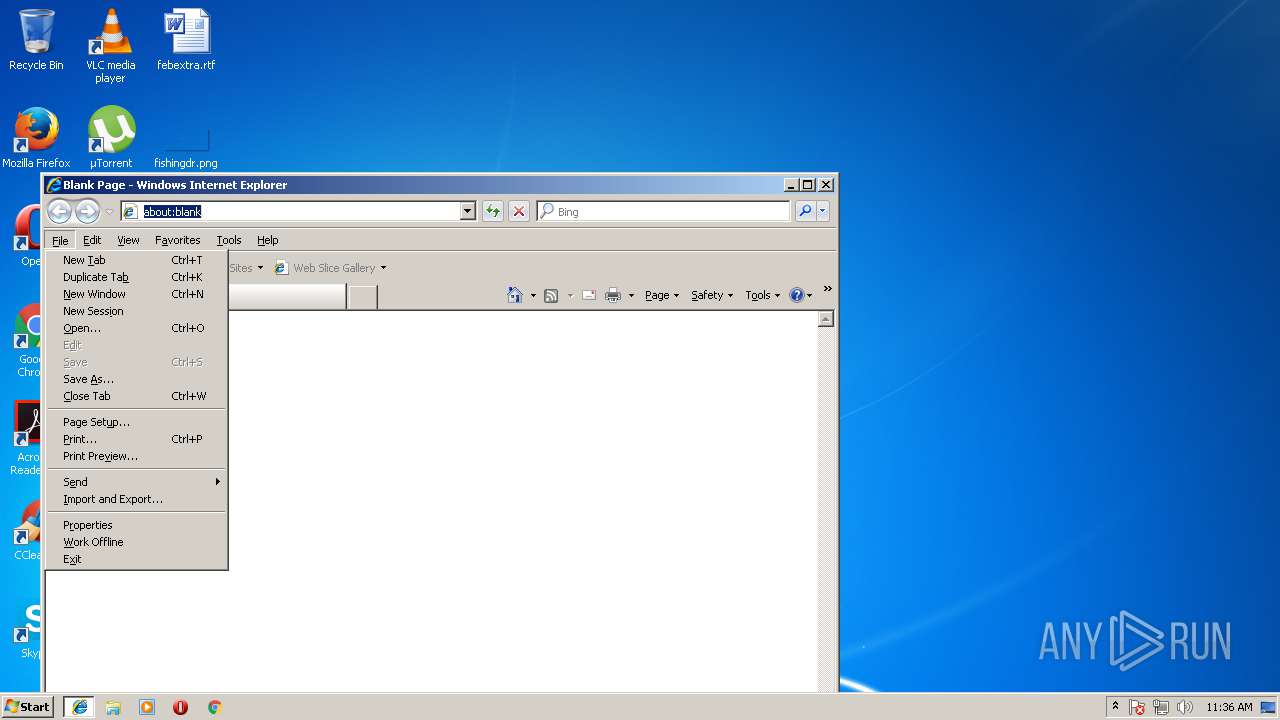The image size is (1280, 720).
Task: Choose Duplicate Tab from File menu
Action: (x=136, y=277)
